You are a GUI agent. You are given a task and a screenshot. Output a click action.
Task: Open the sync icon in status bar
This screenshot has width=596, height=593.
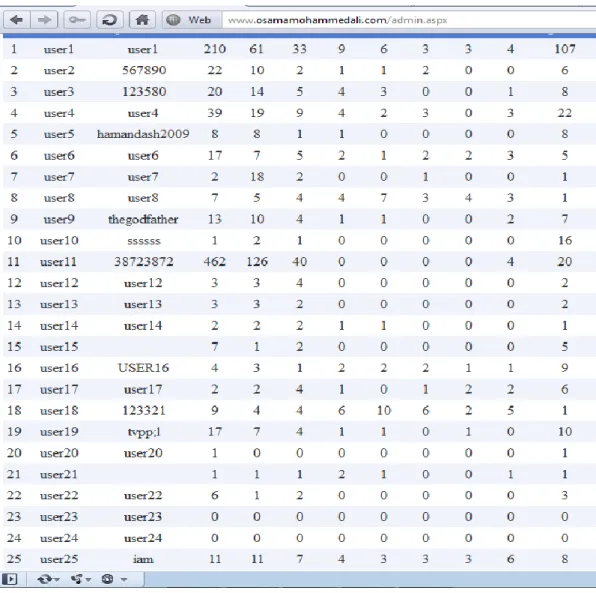click(x=44, y=579)
